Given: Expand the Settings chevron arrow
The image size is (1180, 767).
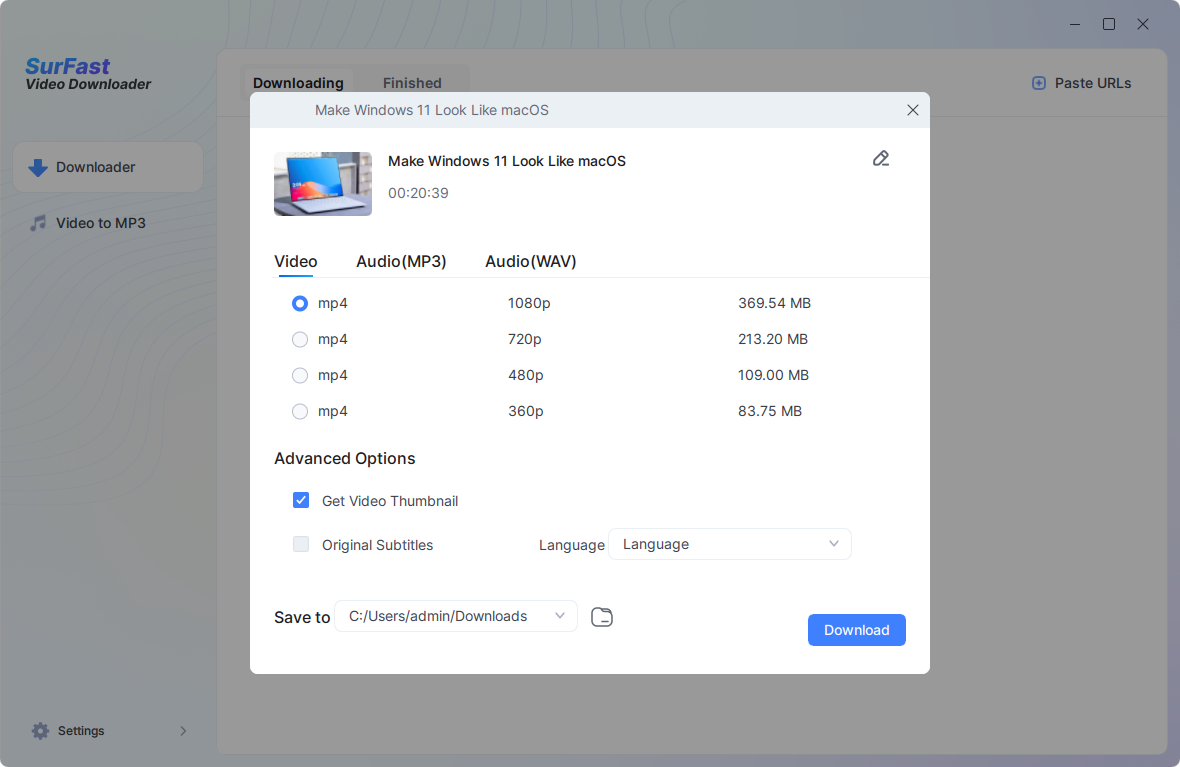Looking at the screenshot, I should pyautogui.click(x=183, y=731).
